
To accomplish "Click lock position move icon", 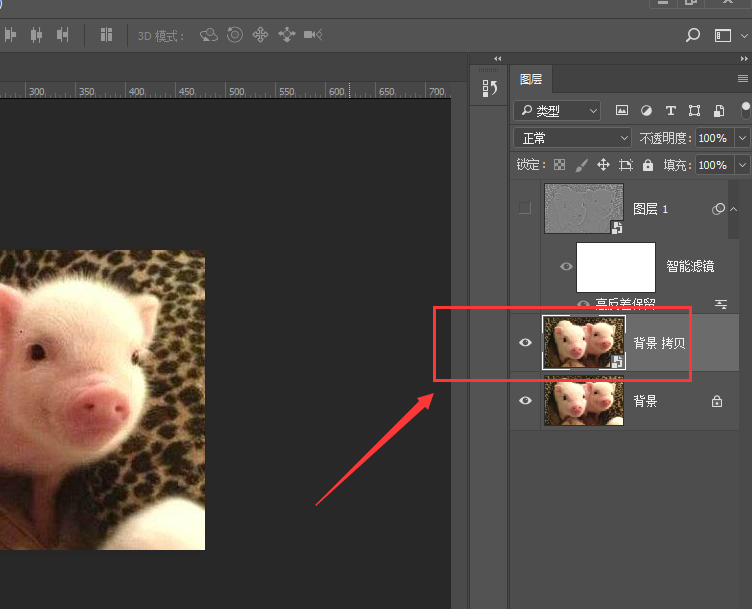I will pyautogui.click(x=603, y=165).
